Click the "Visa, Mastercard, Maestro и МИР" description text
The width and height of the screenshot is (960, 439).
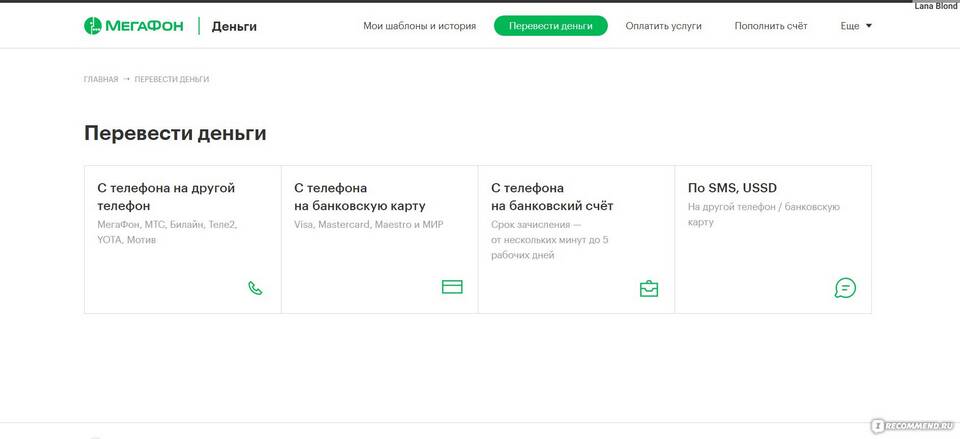coord(368,225)
